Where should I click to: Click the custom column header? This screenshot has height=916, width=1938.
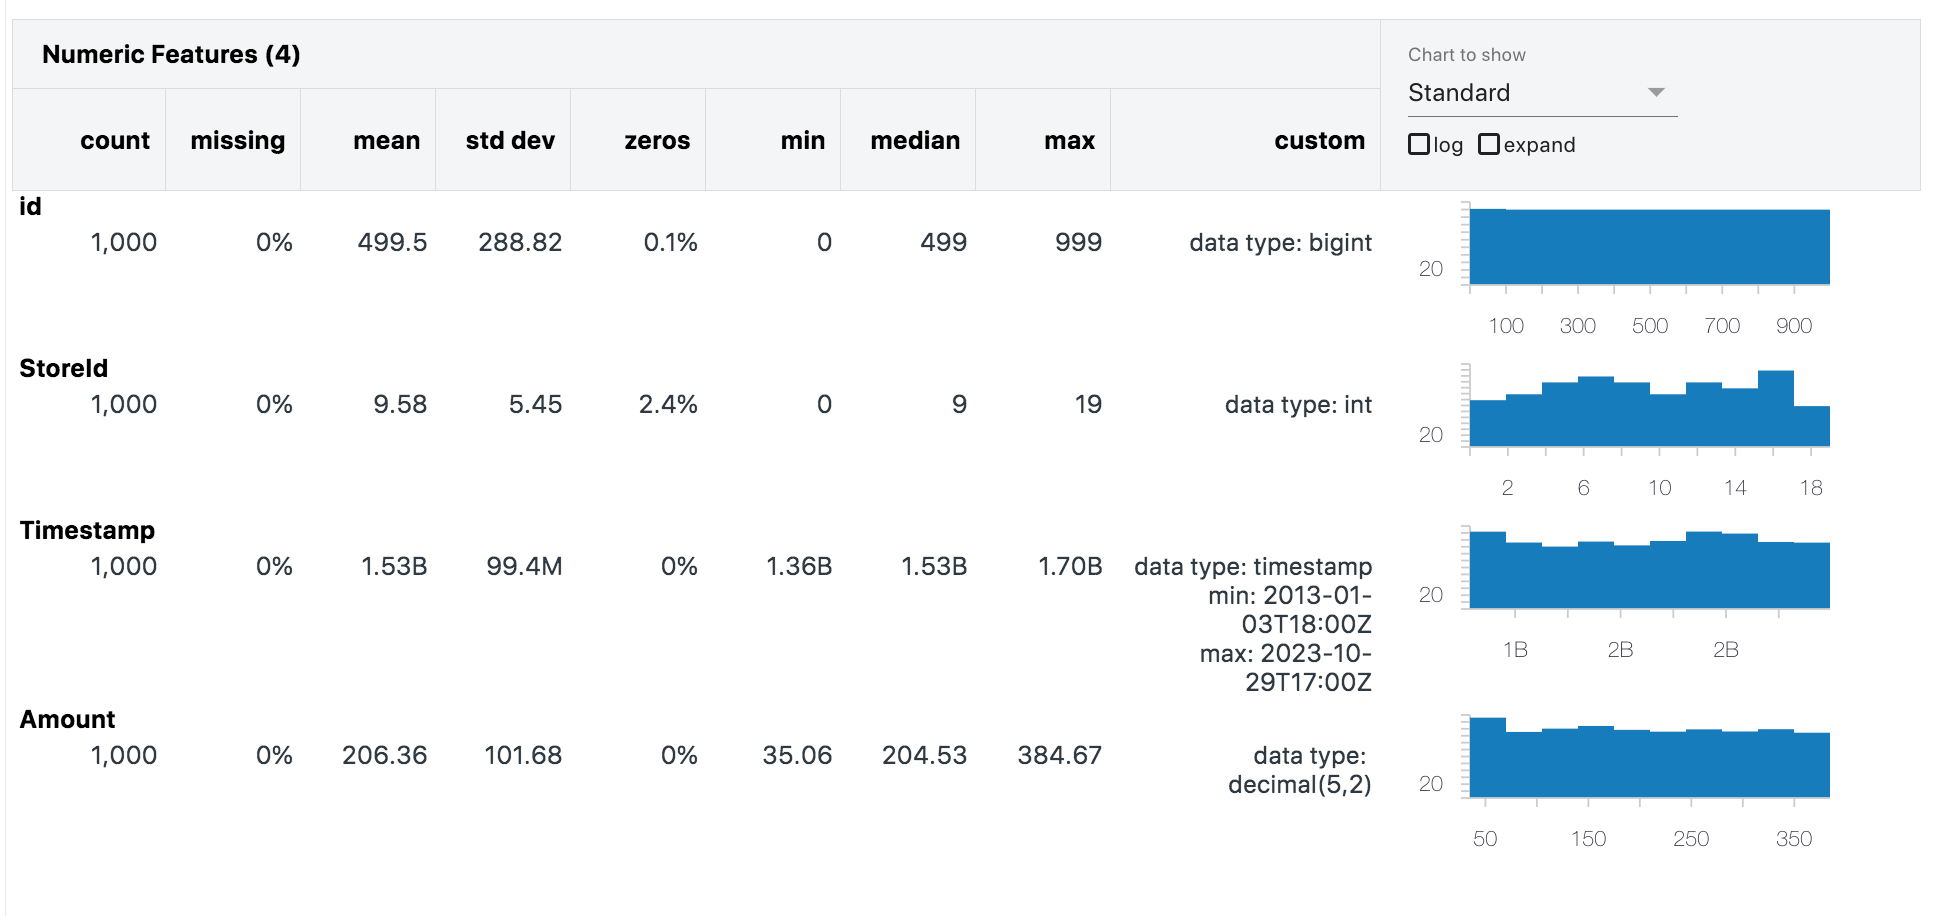[x=1319, y=141]
